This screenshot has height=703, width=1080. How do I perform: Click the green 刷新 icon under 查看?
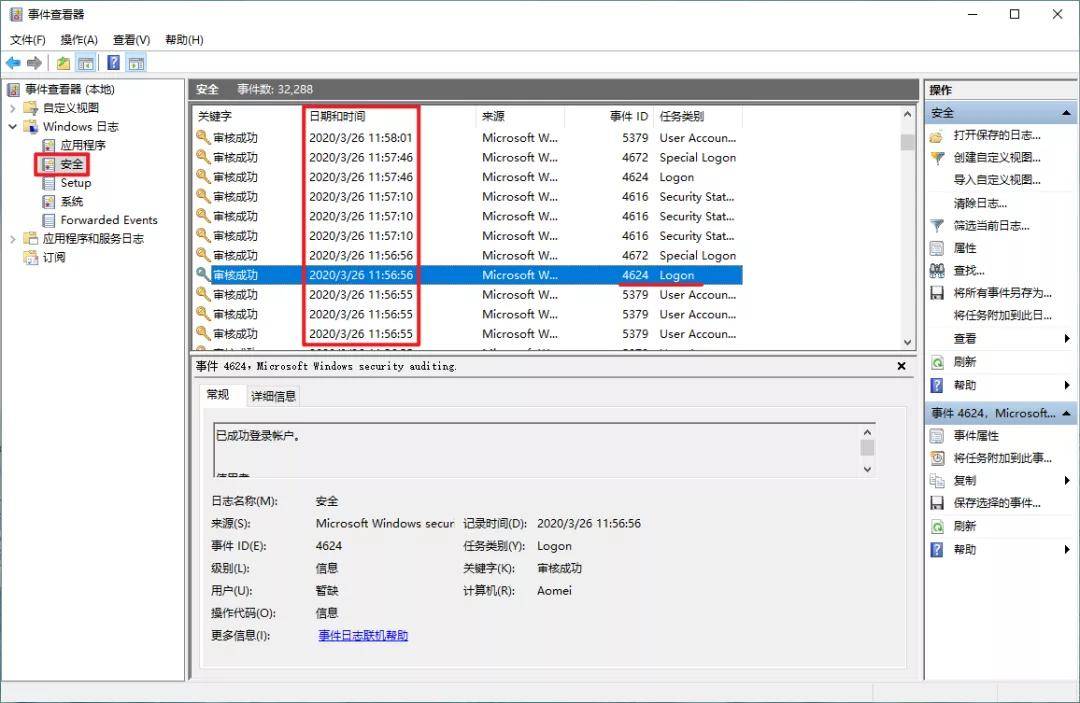tap(937, 362)
